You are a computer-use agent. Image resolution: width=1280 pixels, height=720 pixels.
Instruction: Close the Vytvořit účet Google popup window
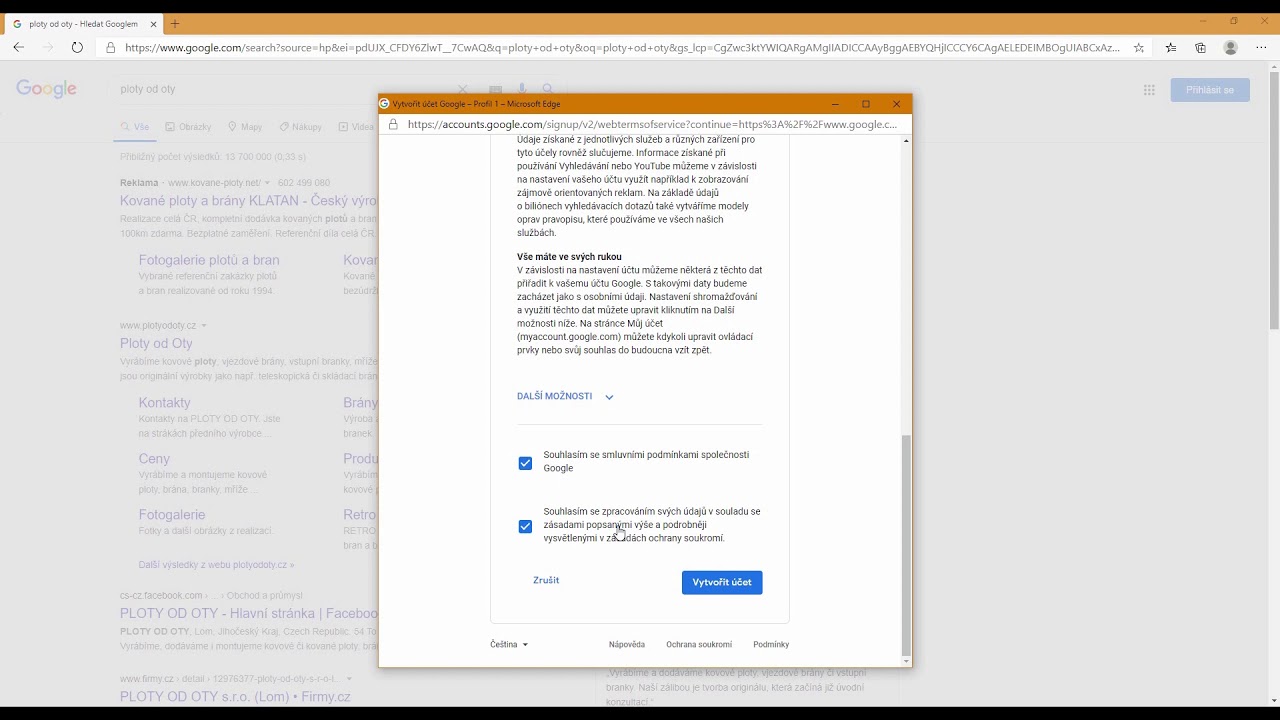pos(896,104)
